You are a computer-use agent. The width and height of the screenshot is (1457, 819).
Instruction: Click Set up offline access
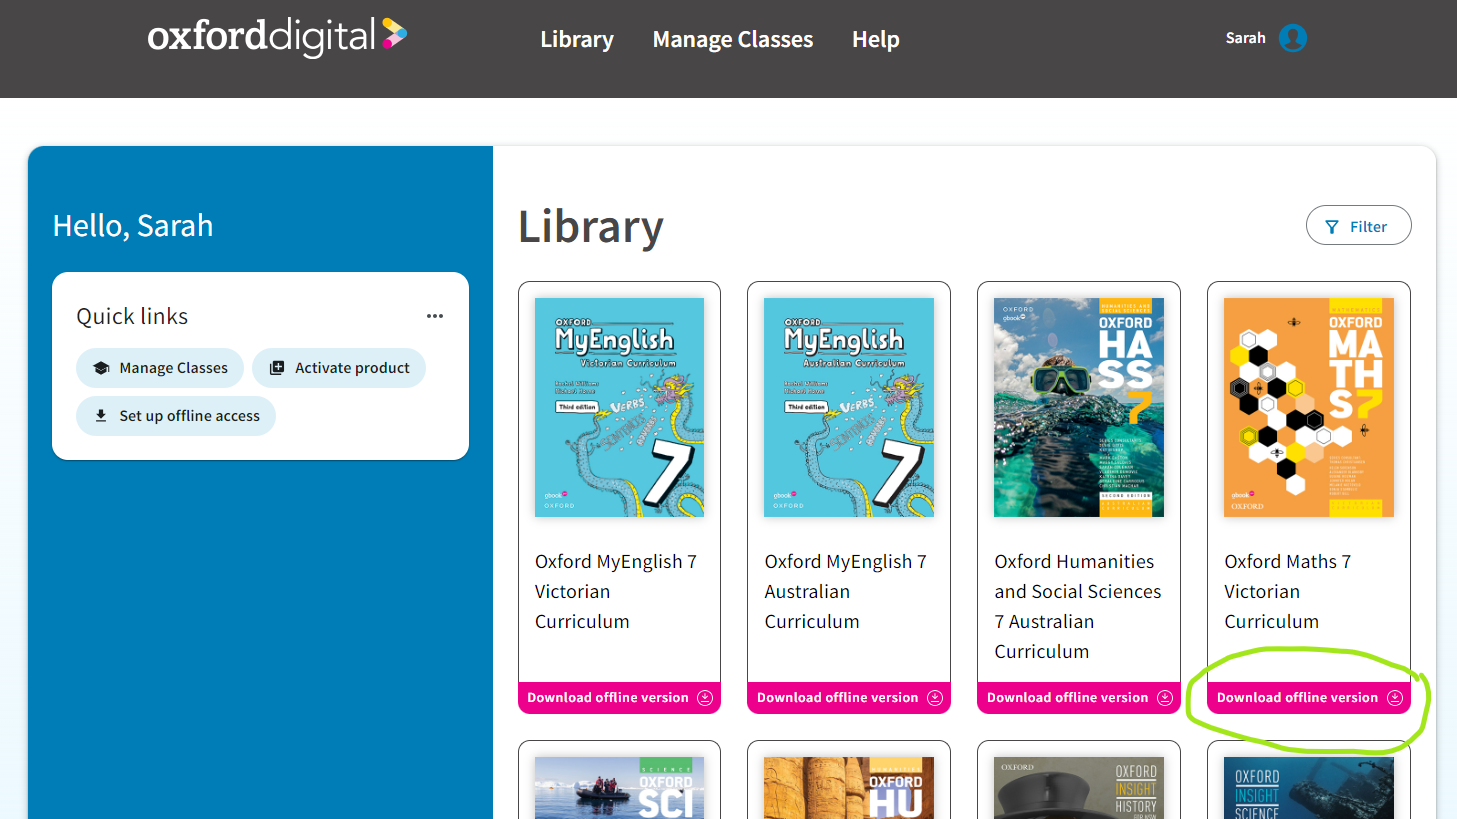[x=176, y=416]
